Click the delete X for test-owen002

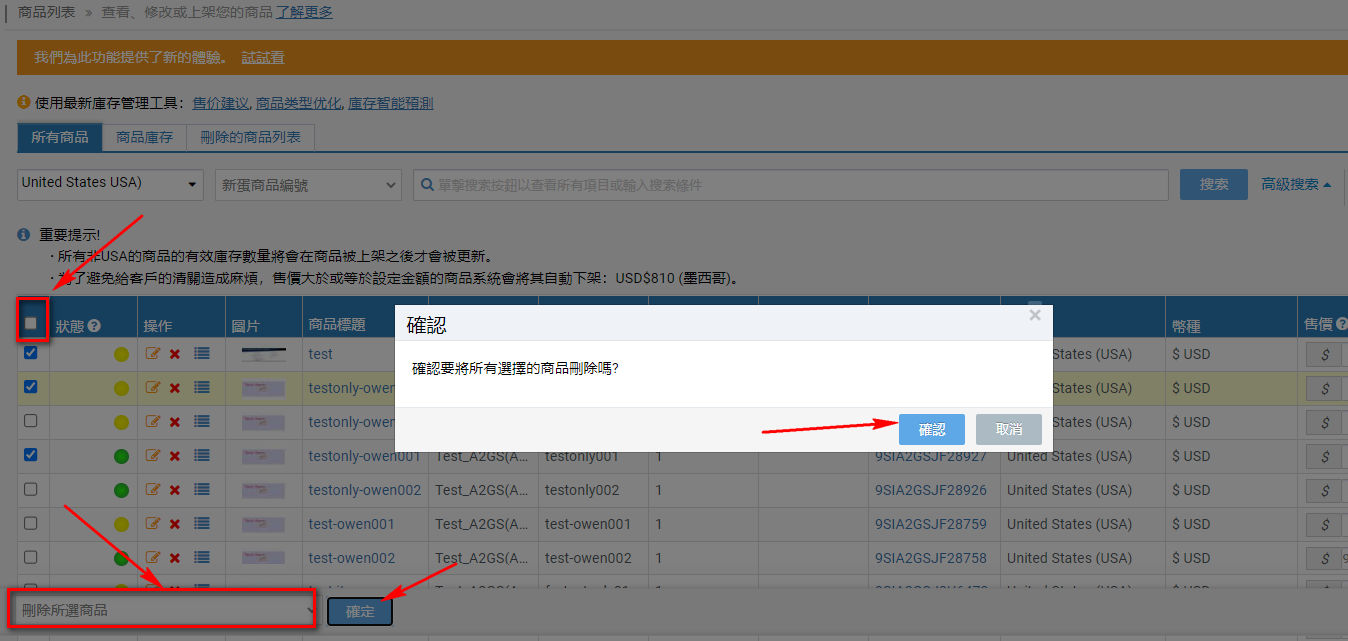pyautogui.click(x=175, y=558)
